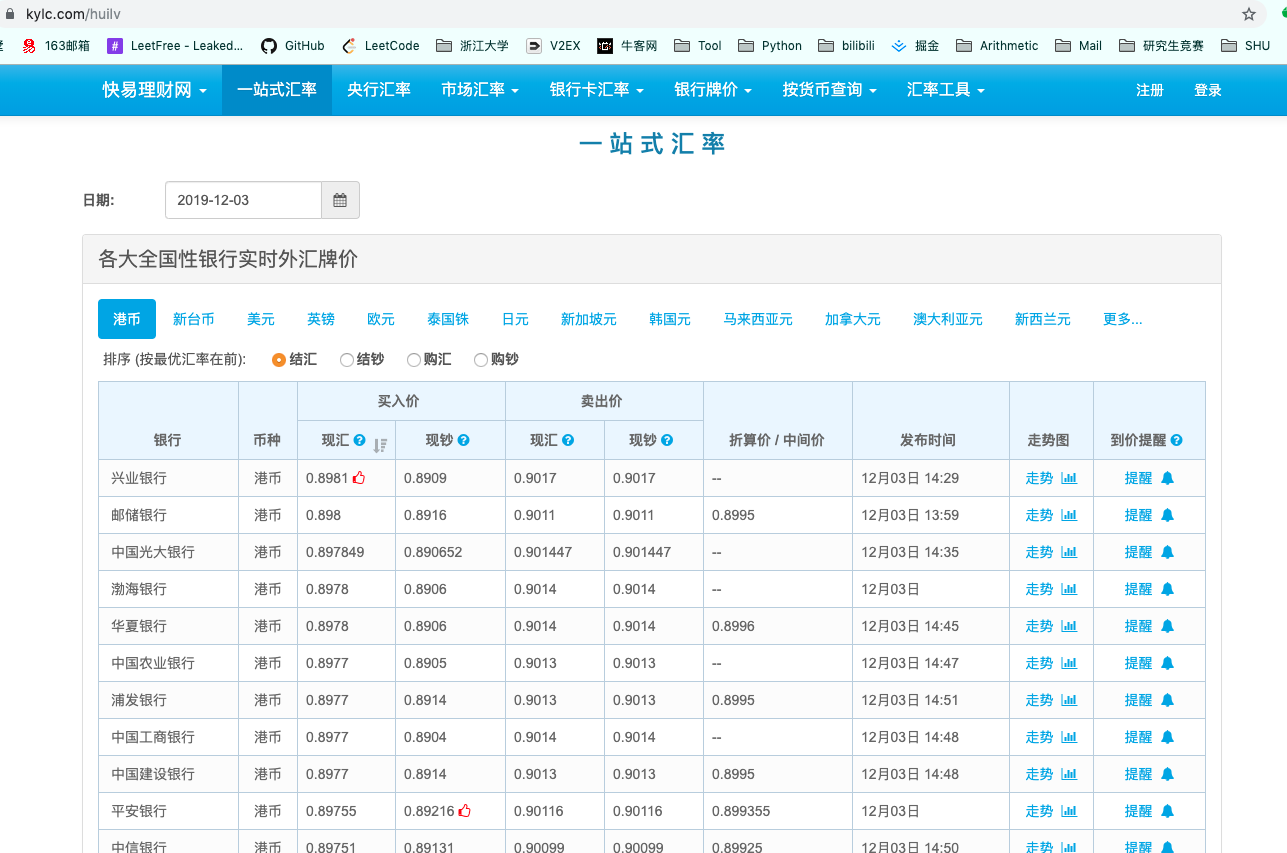Viewport: 1287px width, 853px height.
Task: Open the 浙江大学 bookmark
Action: (x=474, y=45)
